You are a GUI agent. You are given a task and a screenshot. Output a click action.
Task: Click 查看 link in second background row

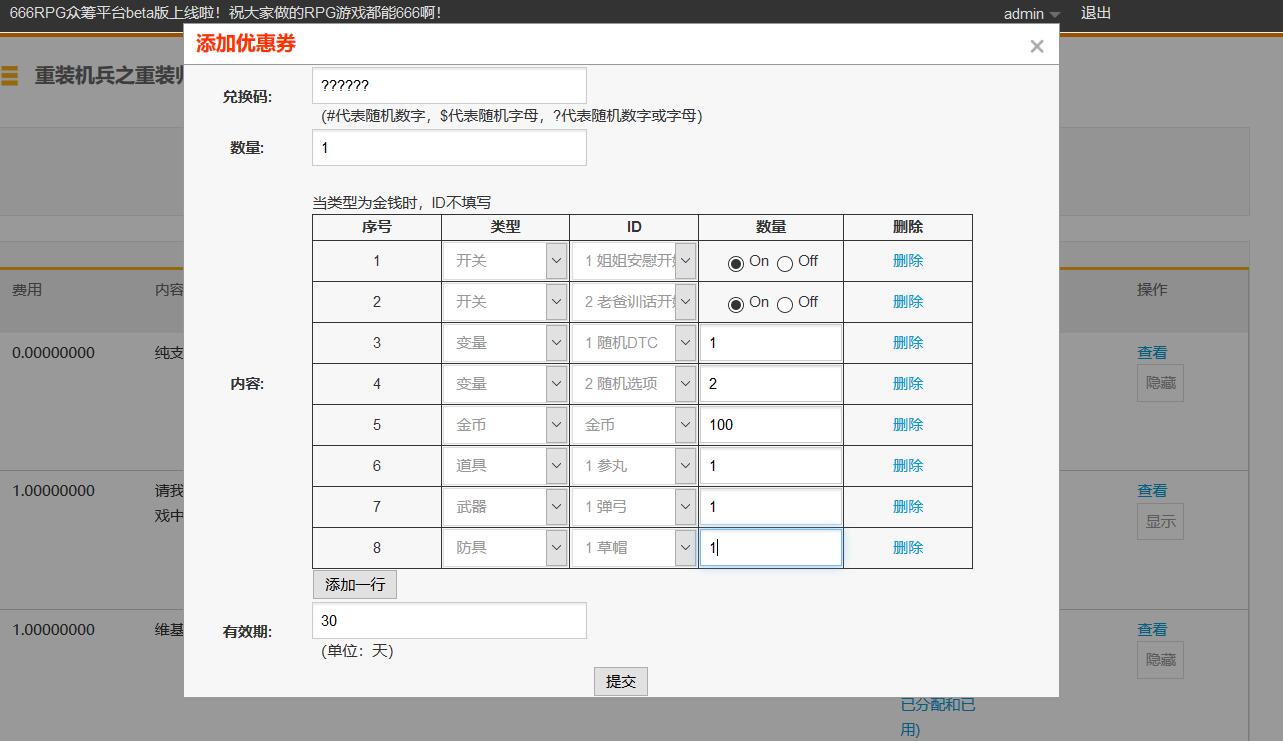1152,491
